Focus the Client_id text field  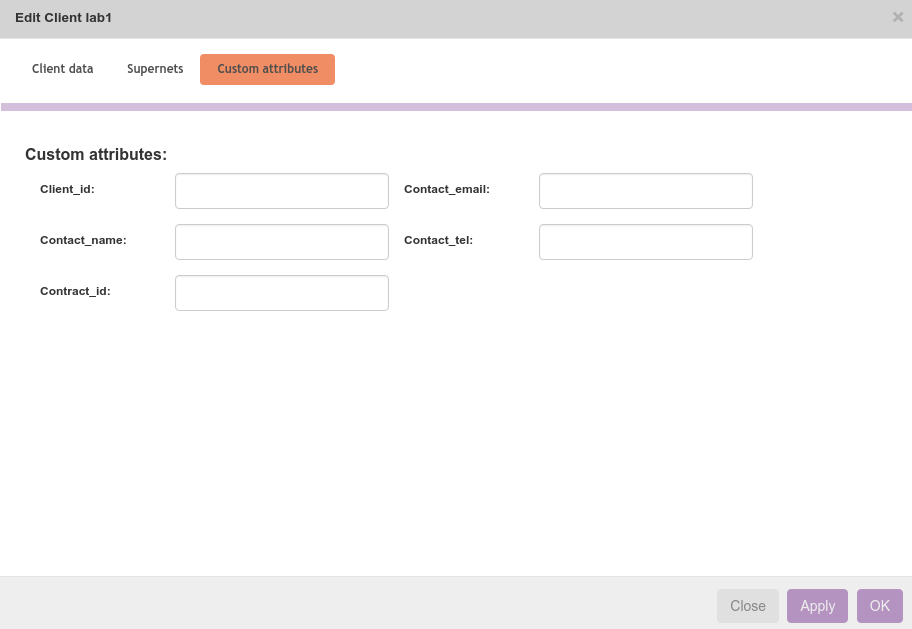click(281, 191)
